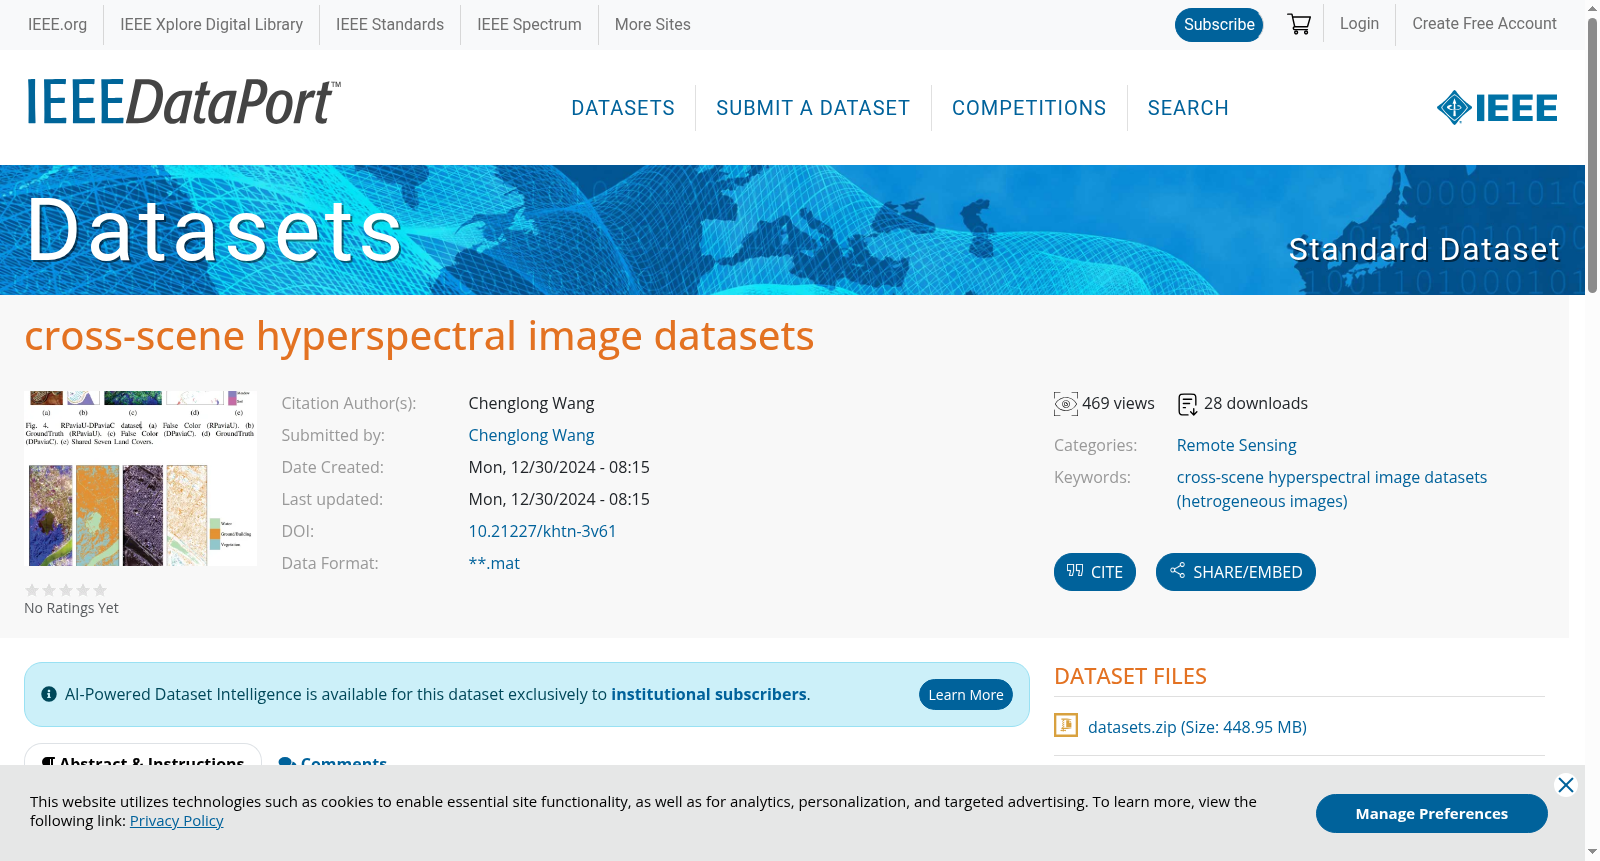Select SEARCH in the main navigation

(1188, 108)
